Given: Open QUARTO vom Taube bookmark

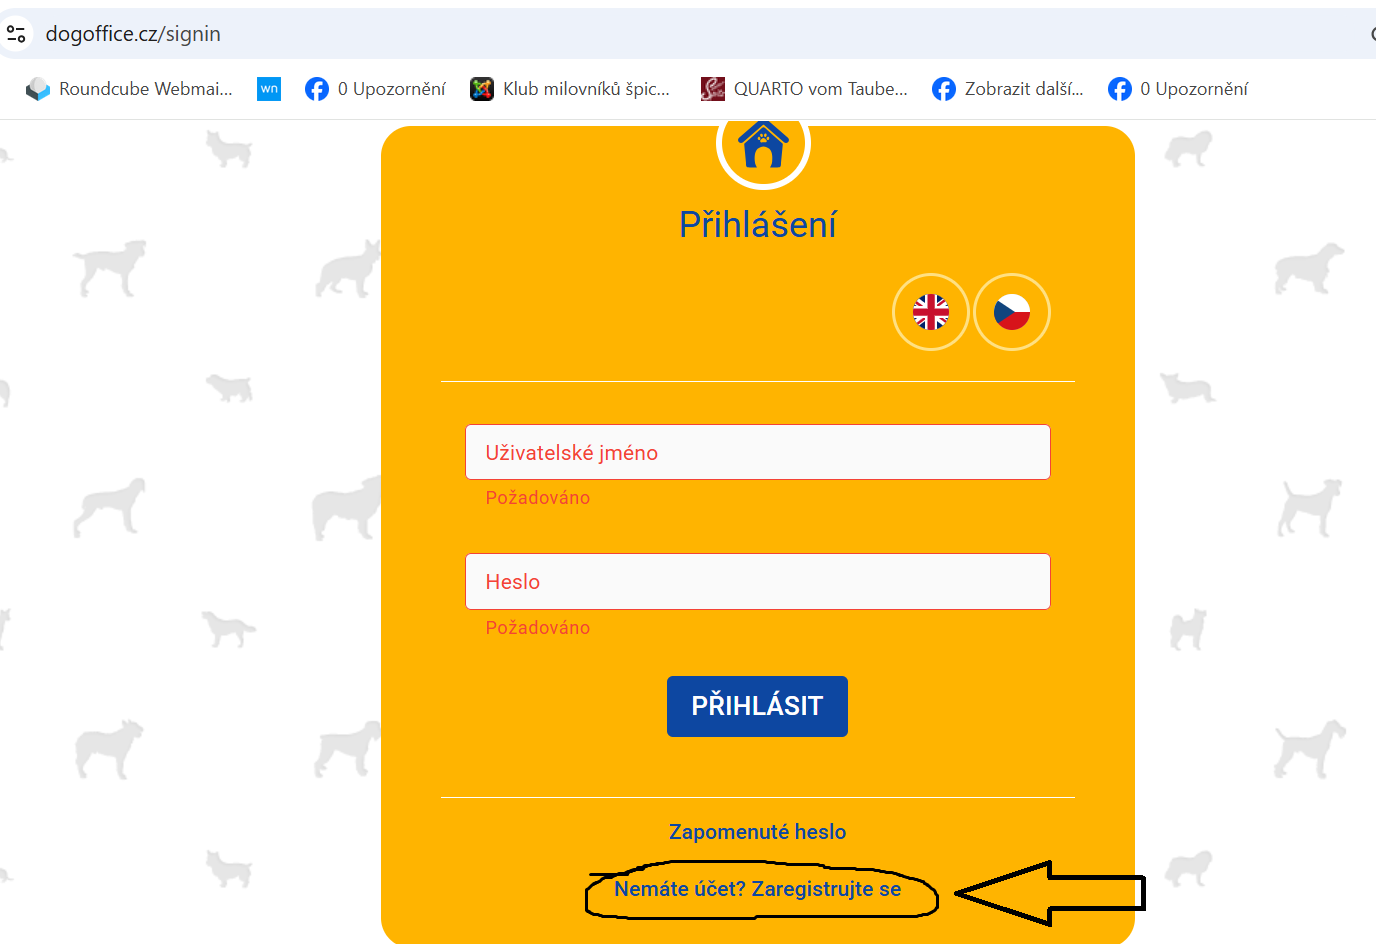Looking at the screenshot, I should pyautogui.click(x=804, y=89).
